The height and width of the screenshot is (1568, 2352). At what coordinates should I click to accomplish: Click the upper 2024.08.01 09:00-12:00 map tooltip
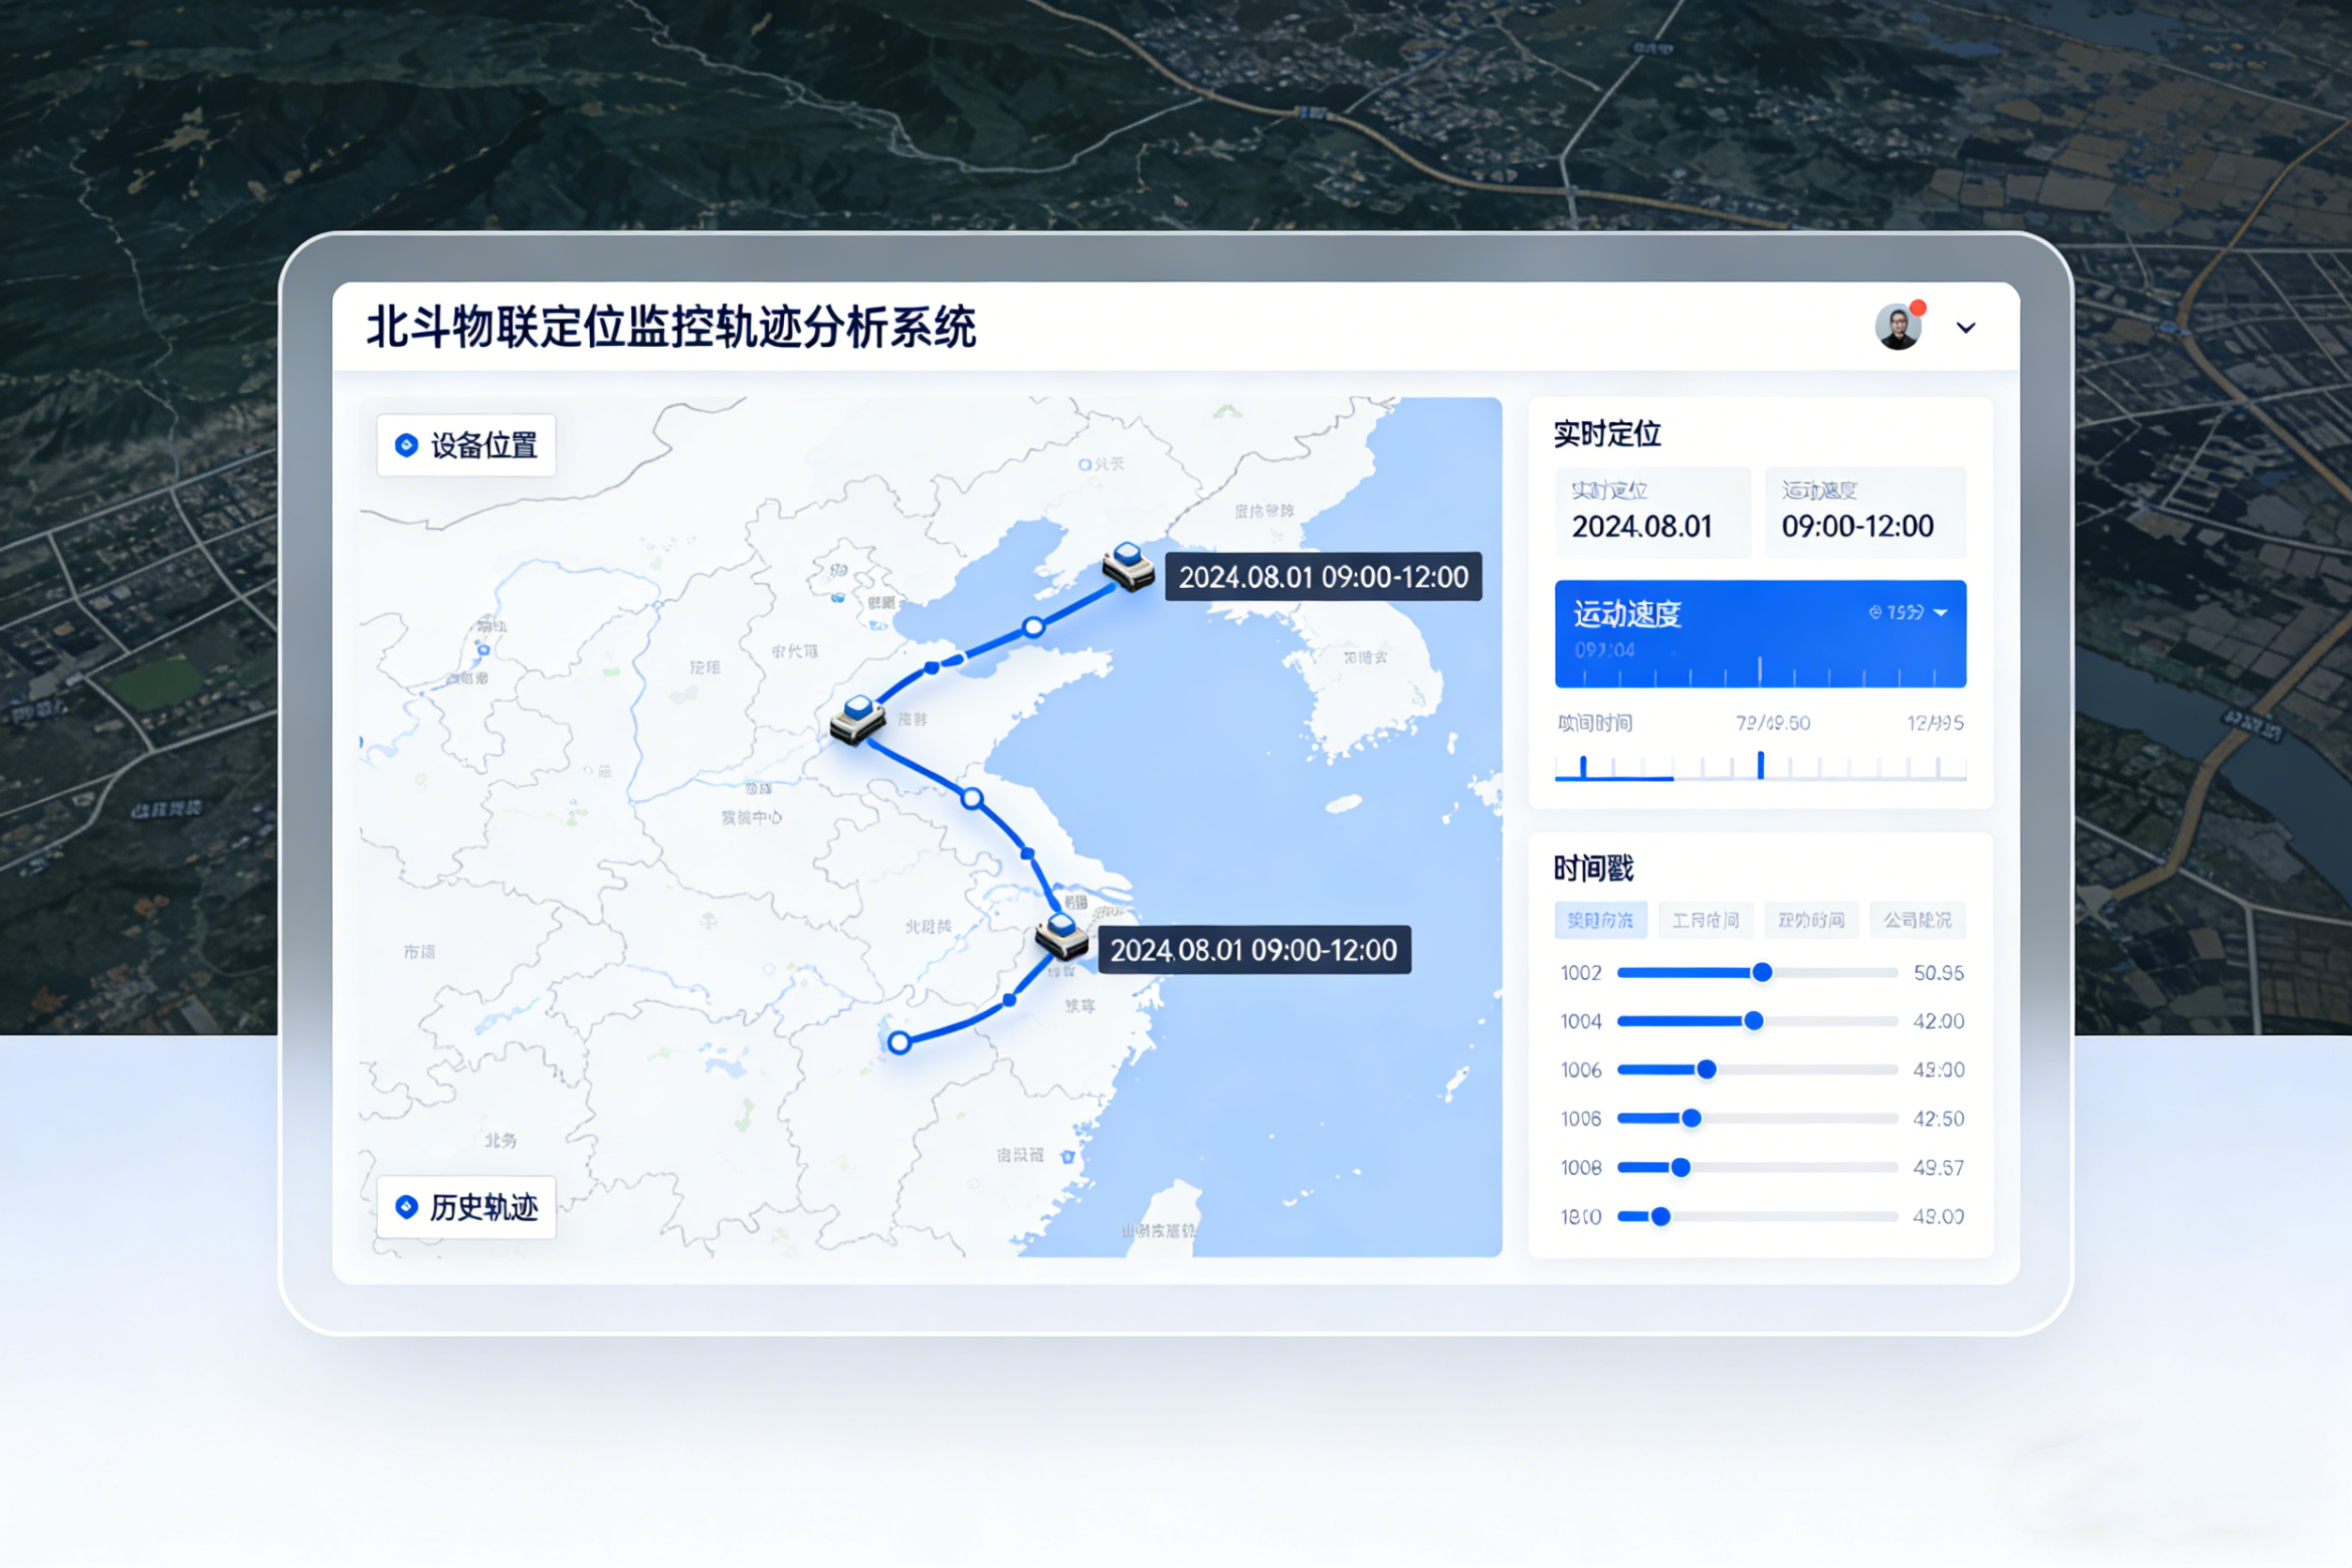point(1322,577)
